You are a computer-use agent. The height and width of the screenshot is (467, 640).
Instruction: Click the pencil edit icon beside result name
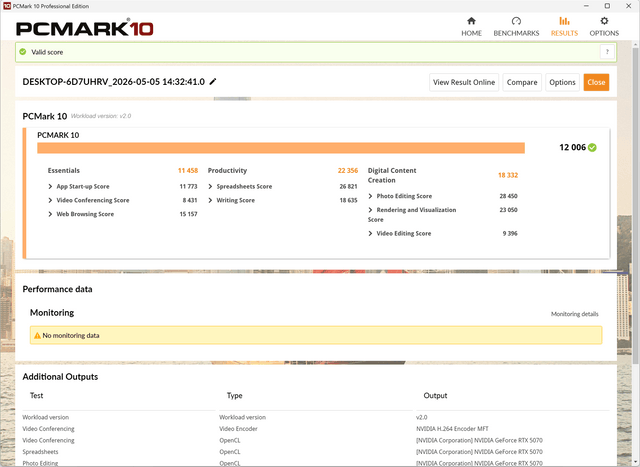213,82
